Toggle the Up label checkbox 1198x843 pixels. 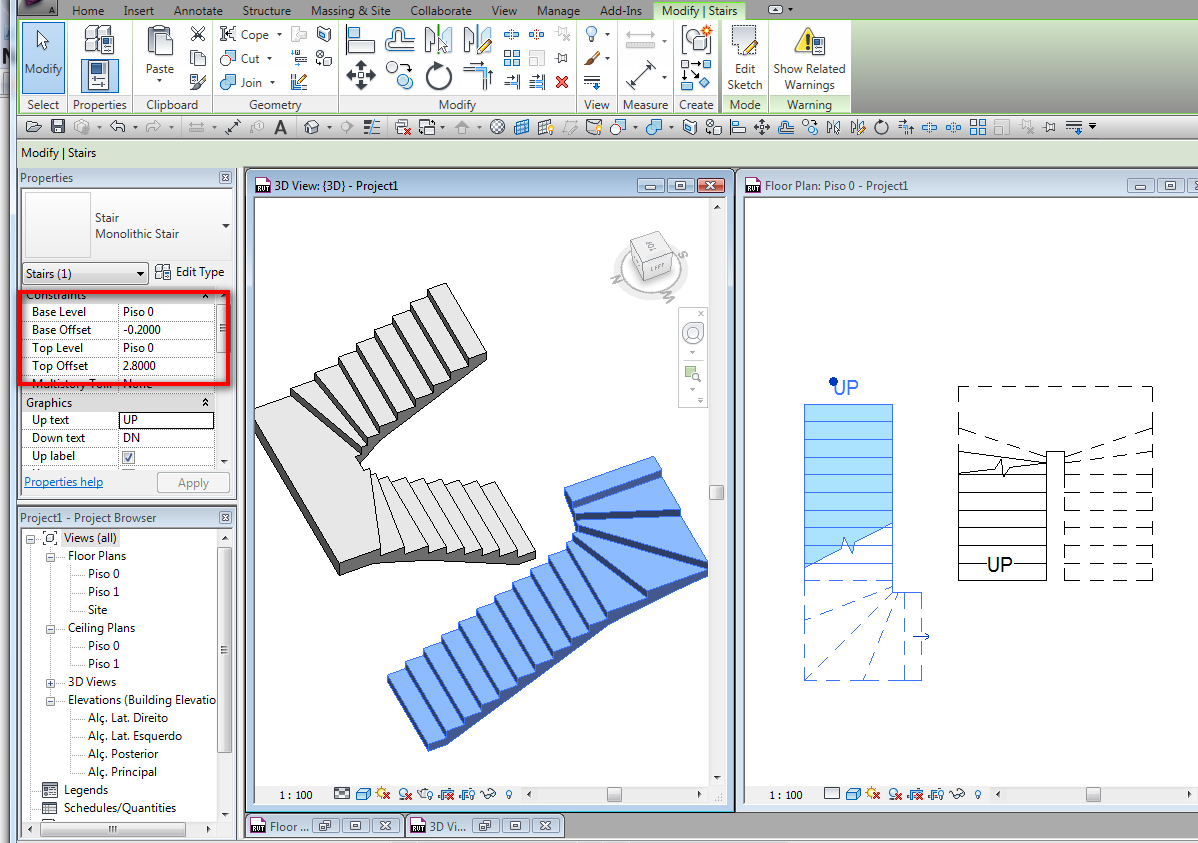(128, 457)
